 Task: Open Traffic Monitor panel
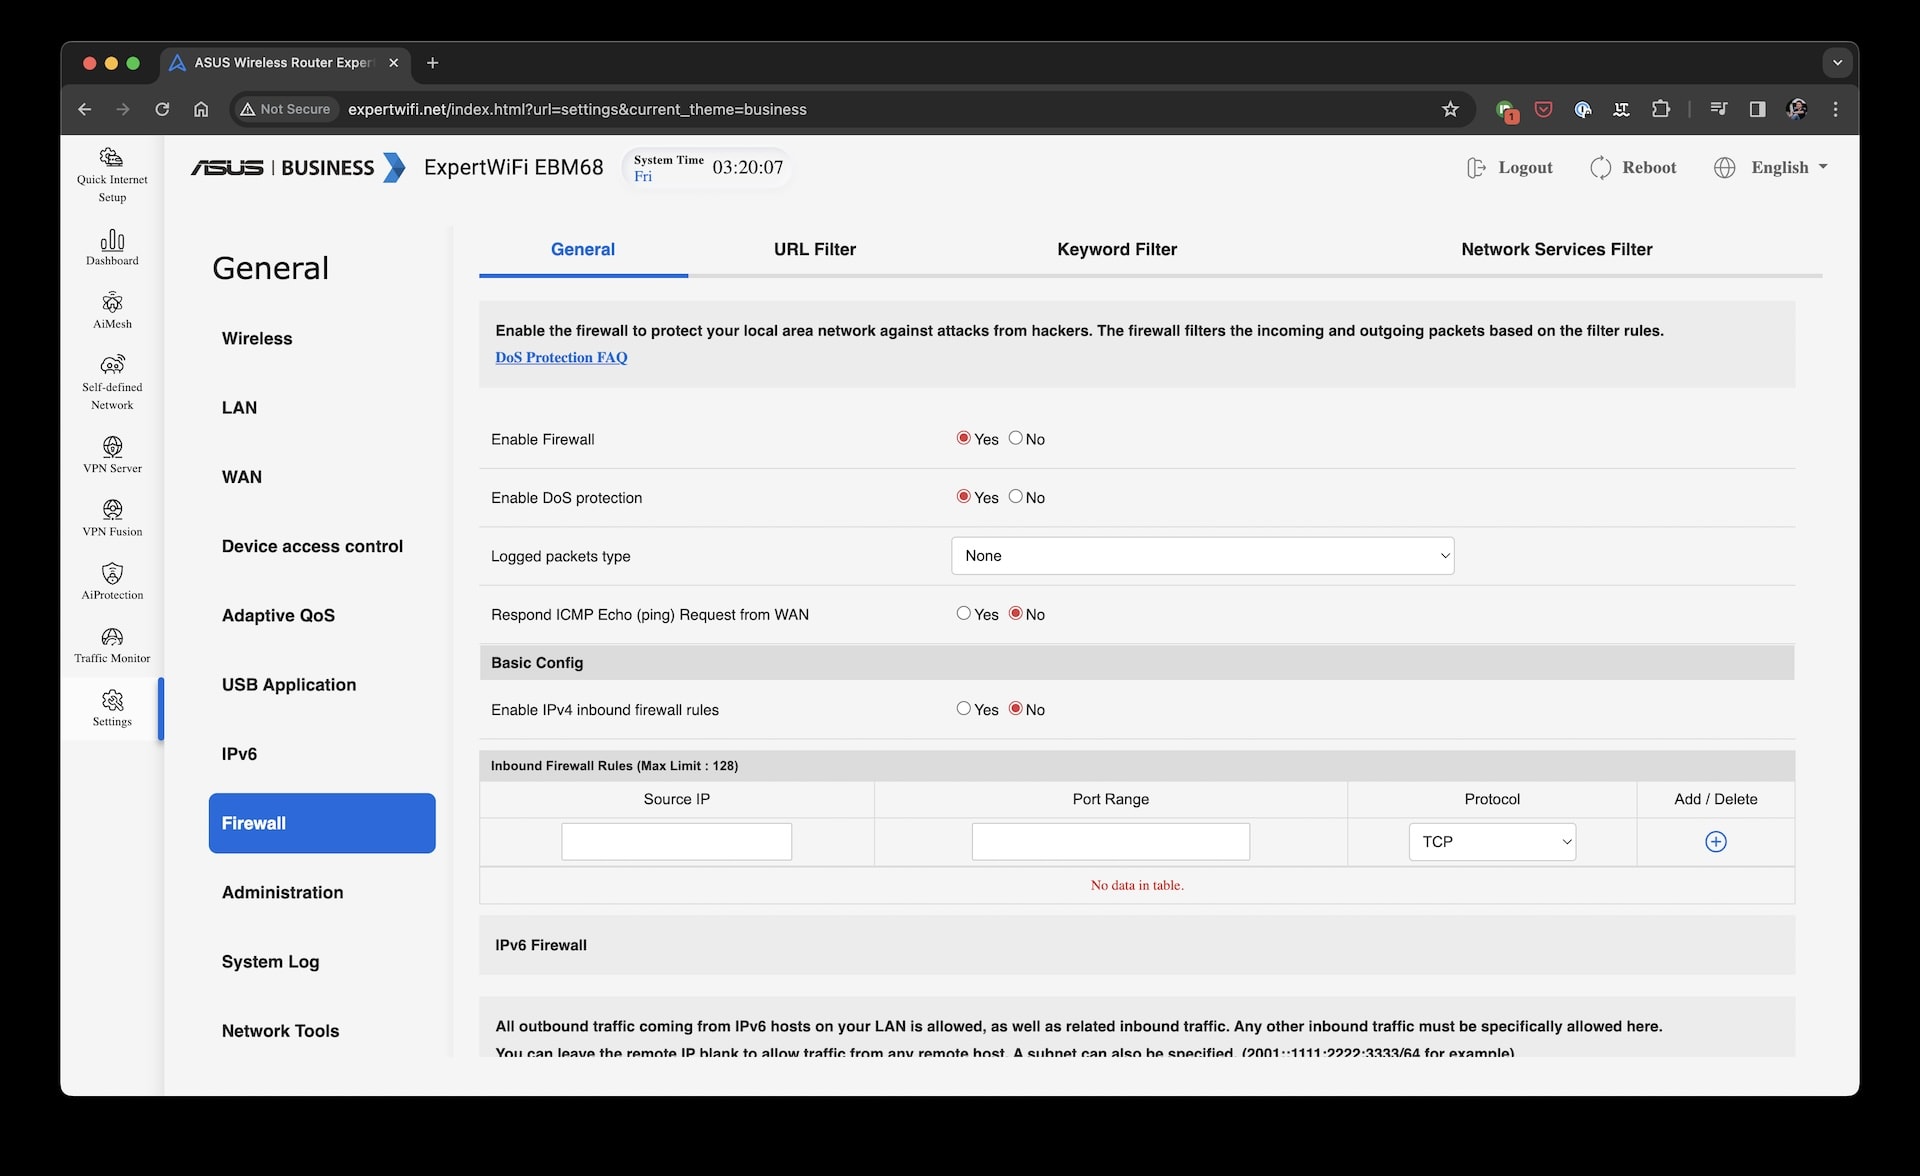click(111, 644)
